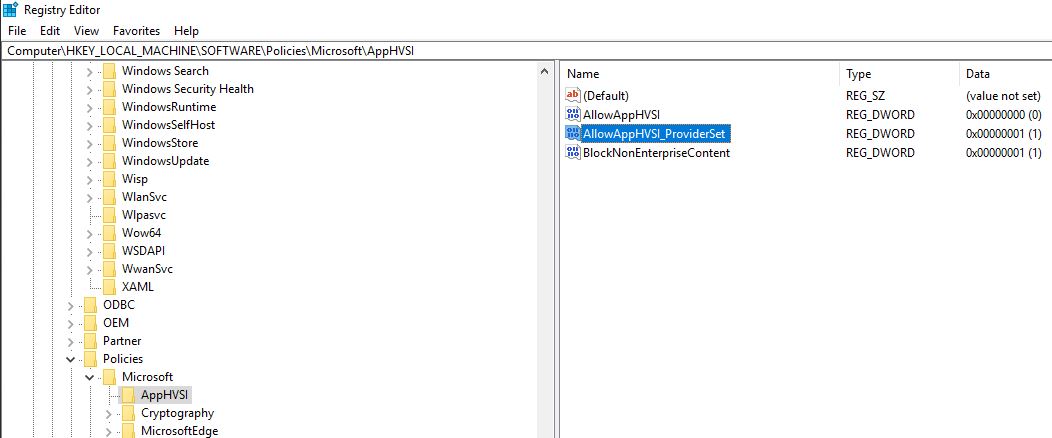Select the Wow64 folder icon
The height and width of the screenshot is (438, 1052).
[109, 233]
